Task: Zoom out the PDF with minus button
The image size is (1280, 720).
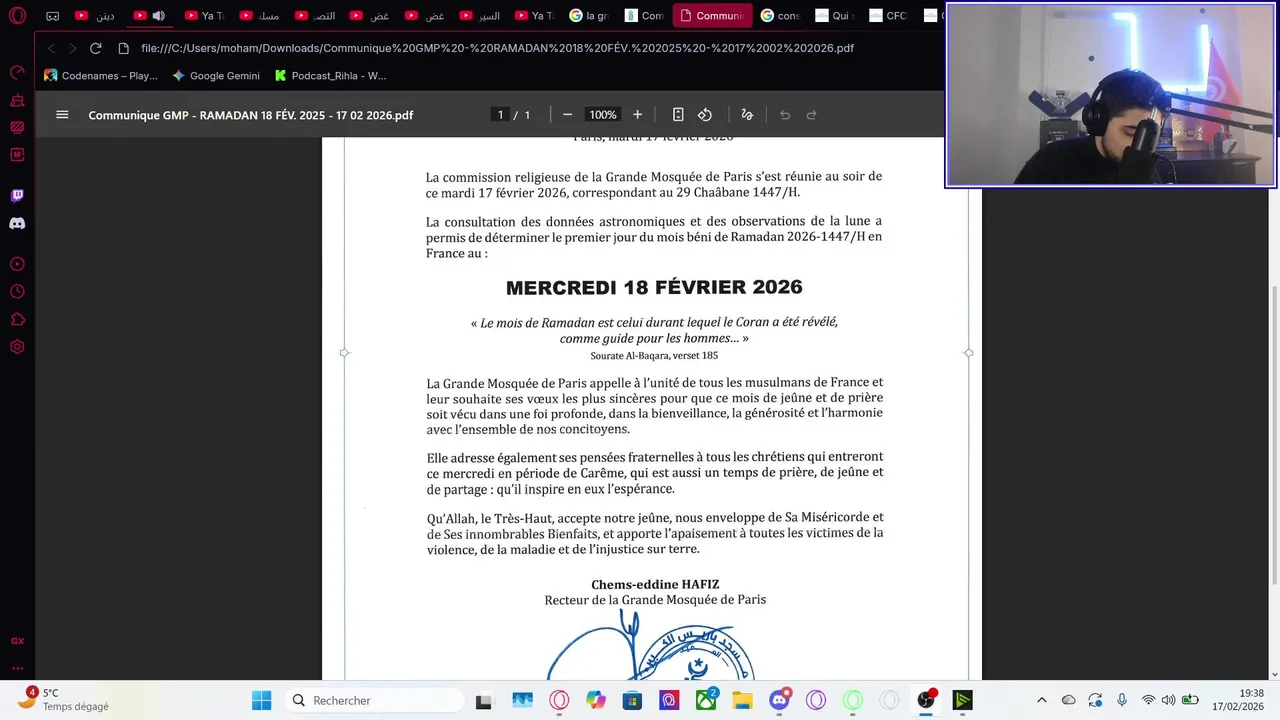Action: pos(567,115)
